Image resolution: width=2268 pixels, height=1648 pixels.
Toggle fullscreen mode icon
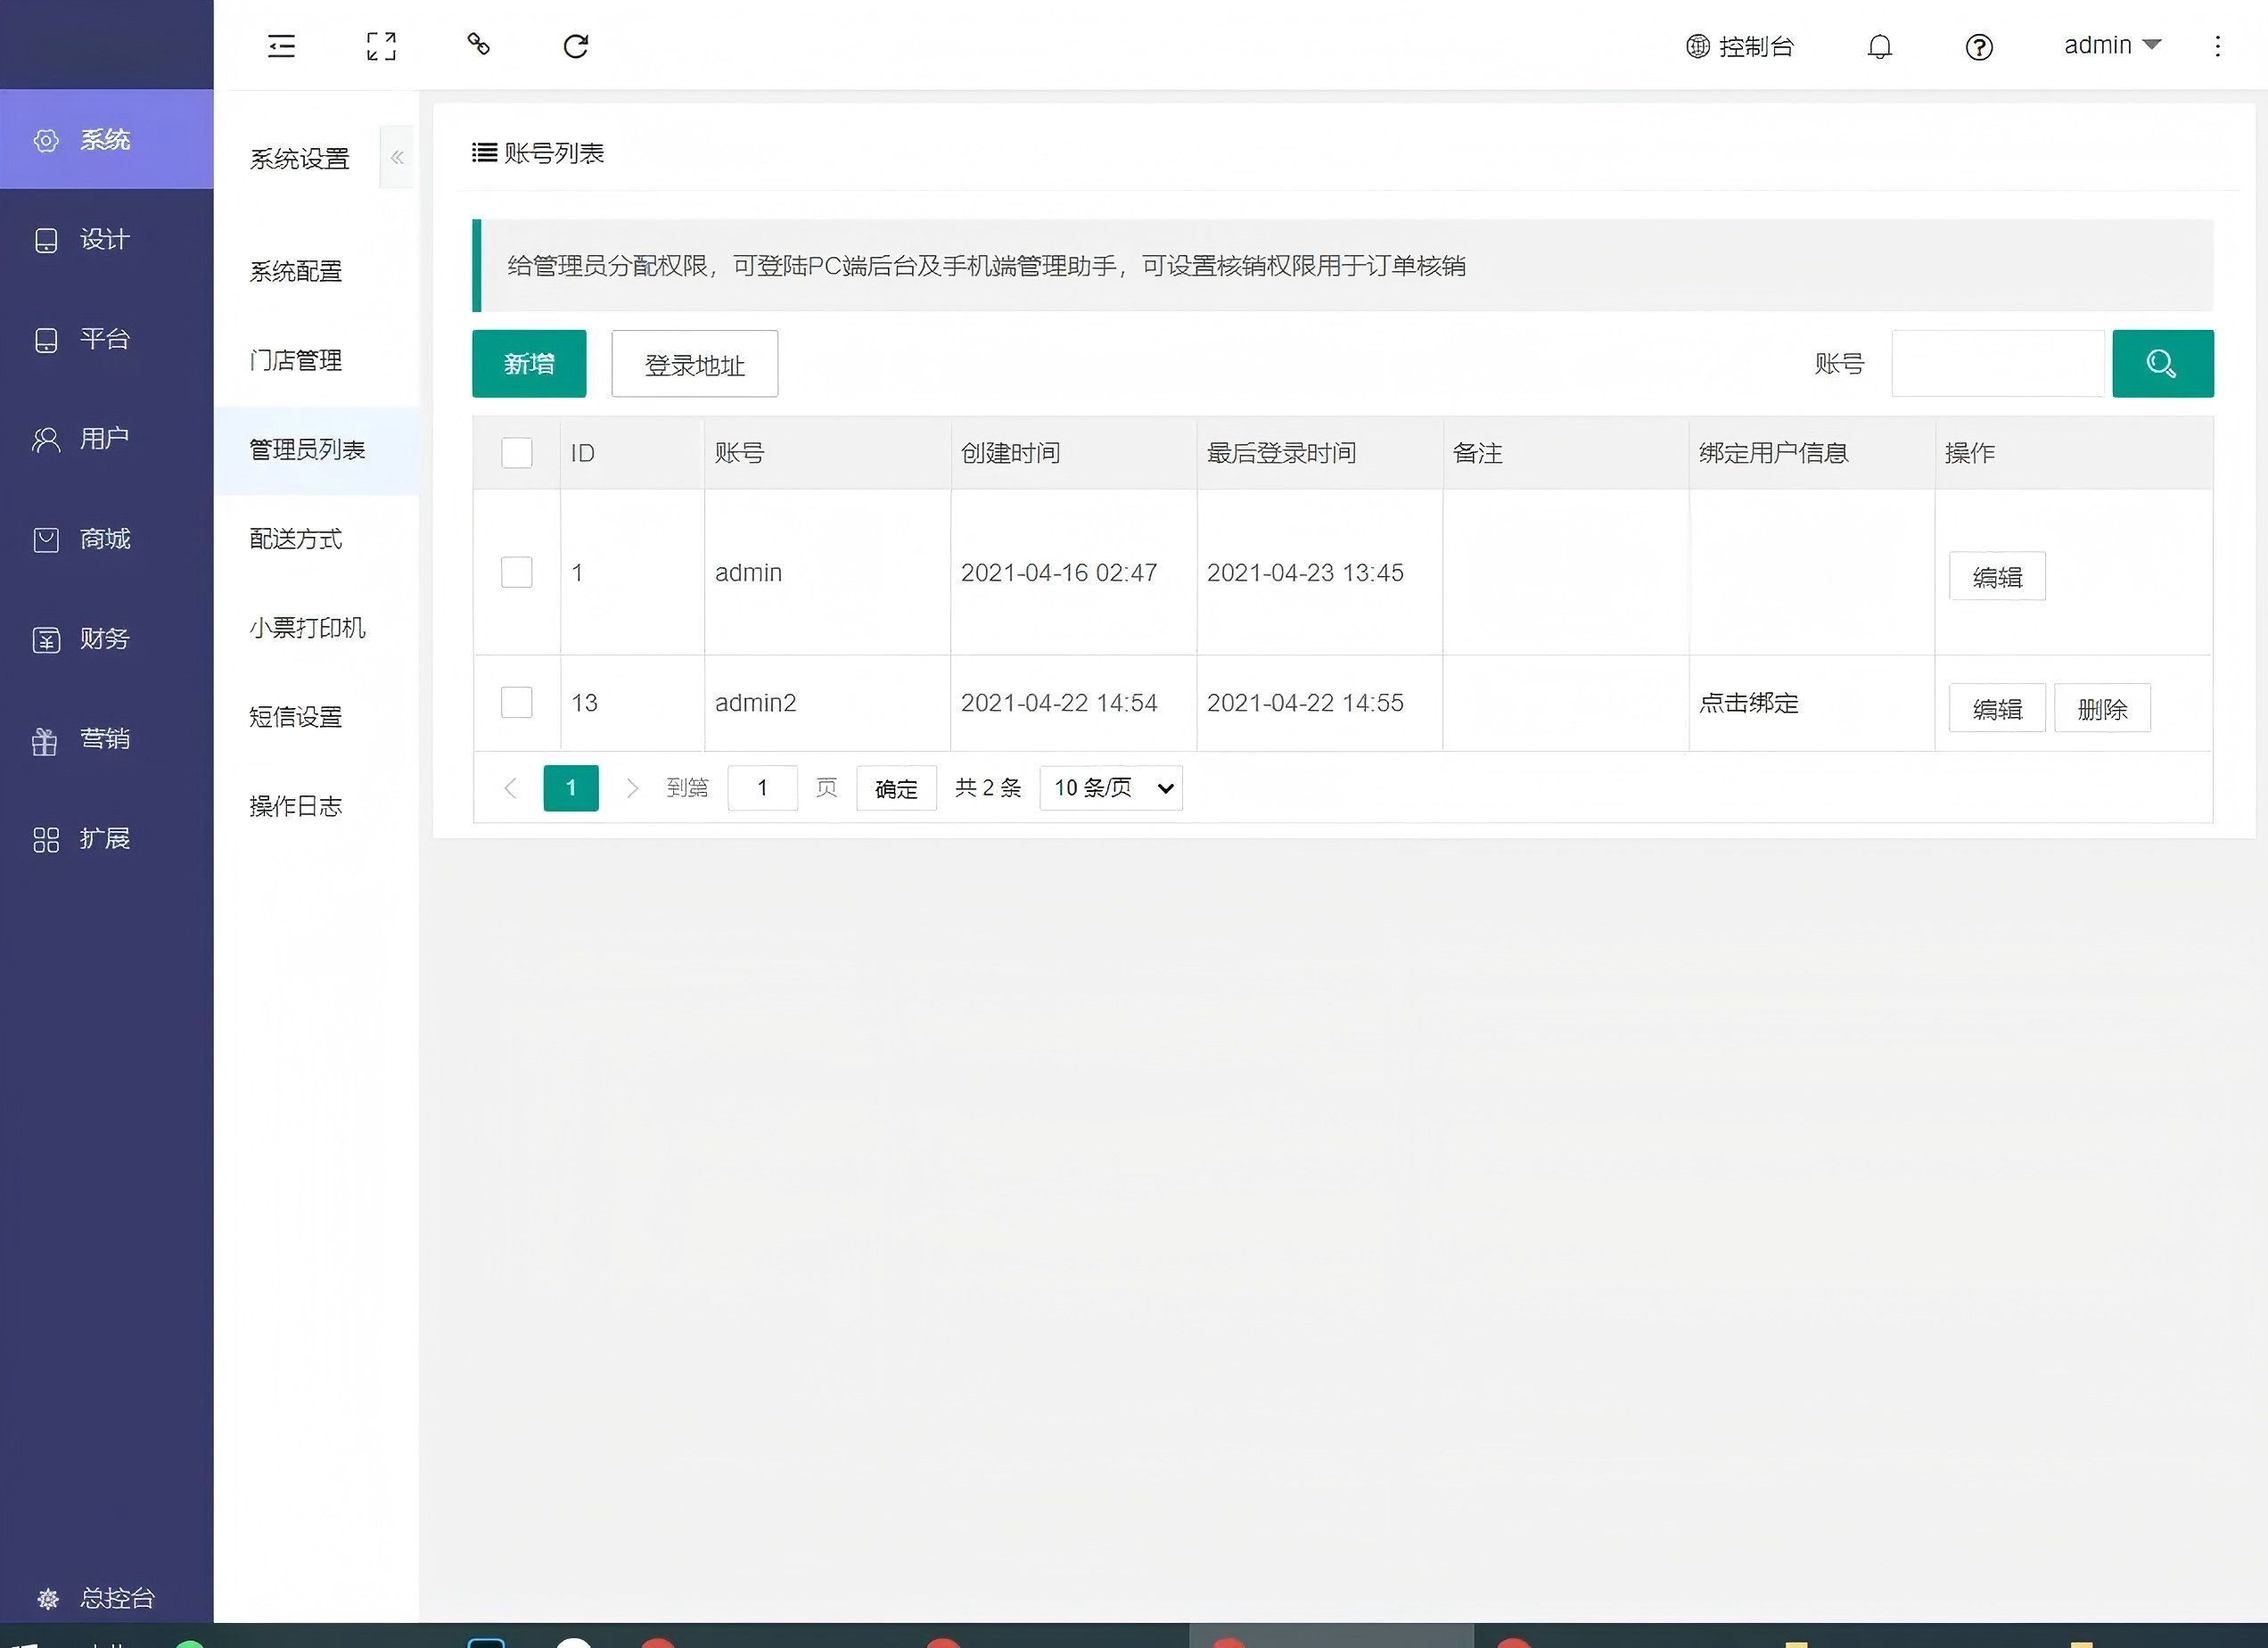tap(381, 46)
